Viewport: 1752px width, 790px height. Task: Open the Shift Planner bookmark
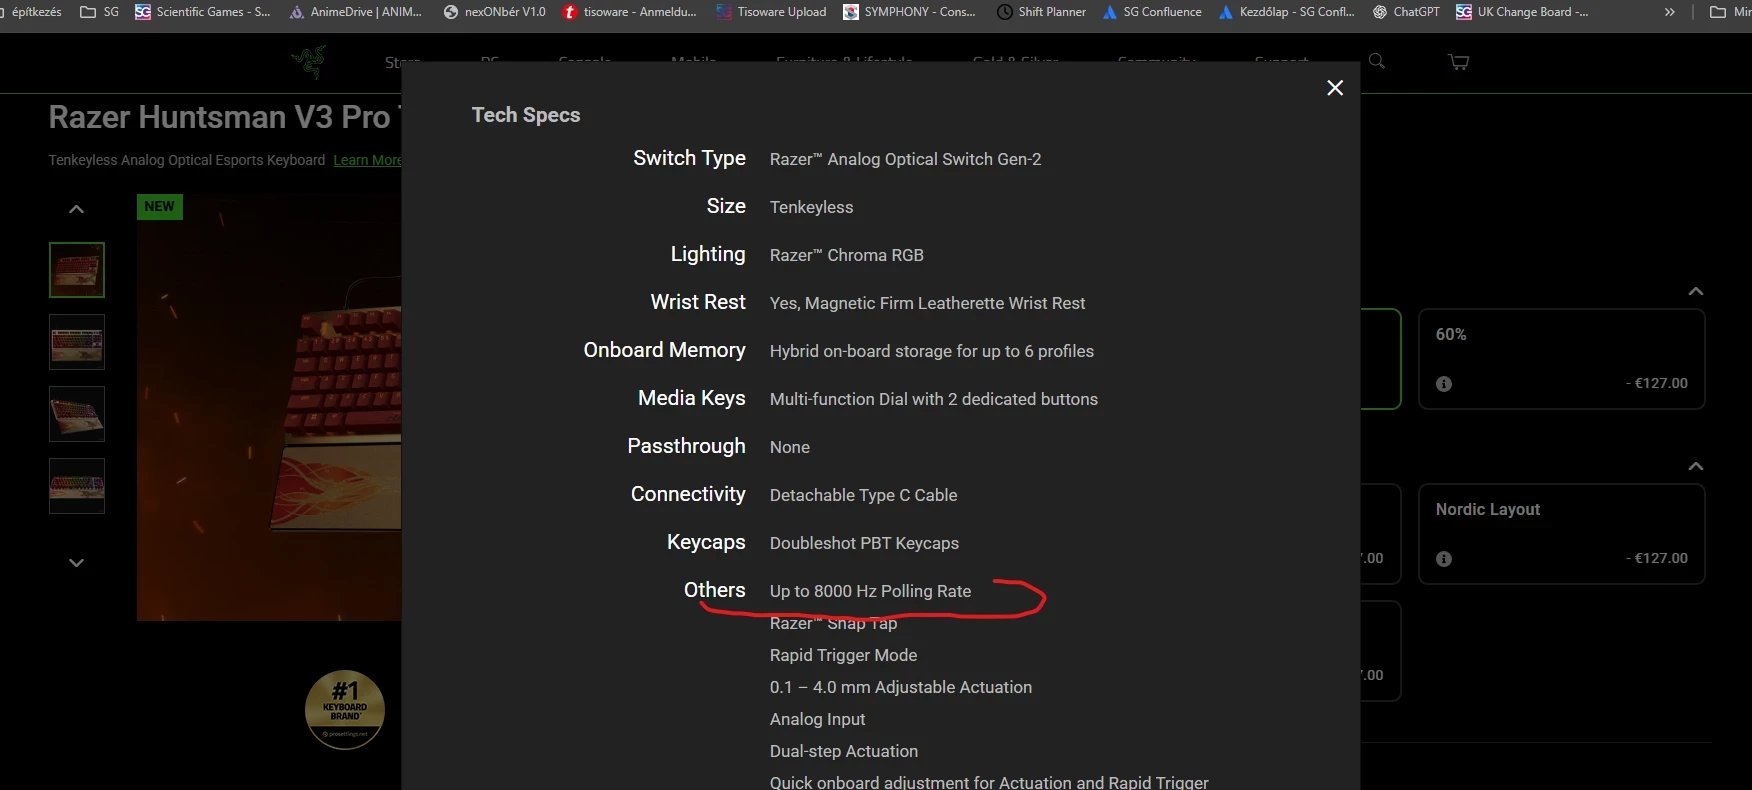(x=1041, y=12)
